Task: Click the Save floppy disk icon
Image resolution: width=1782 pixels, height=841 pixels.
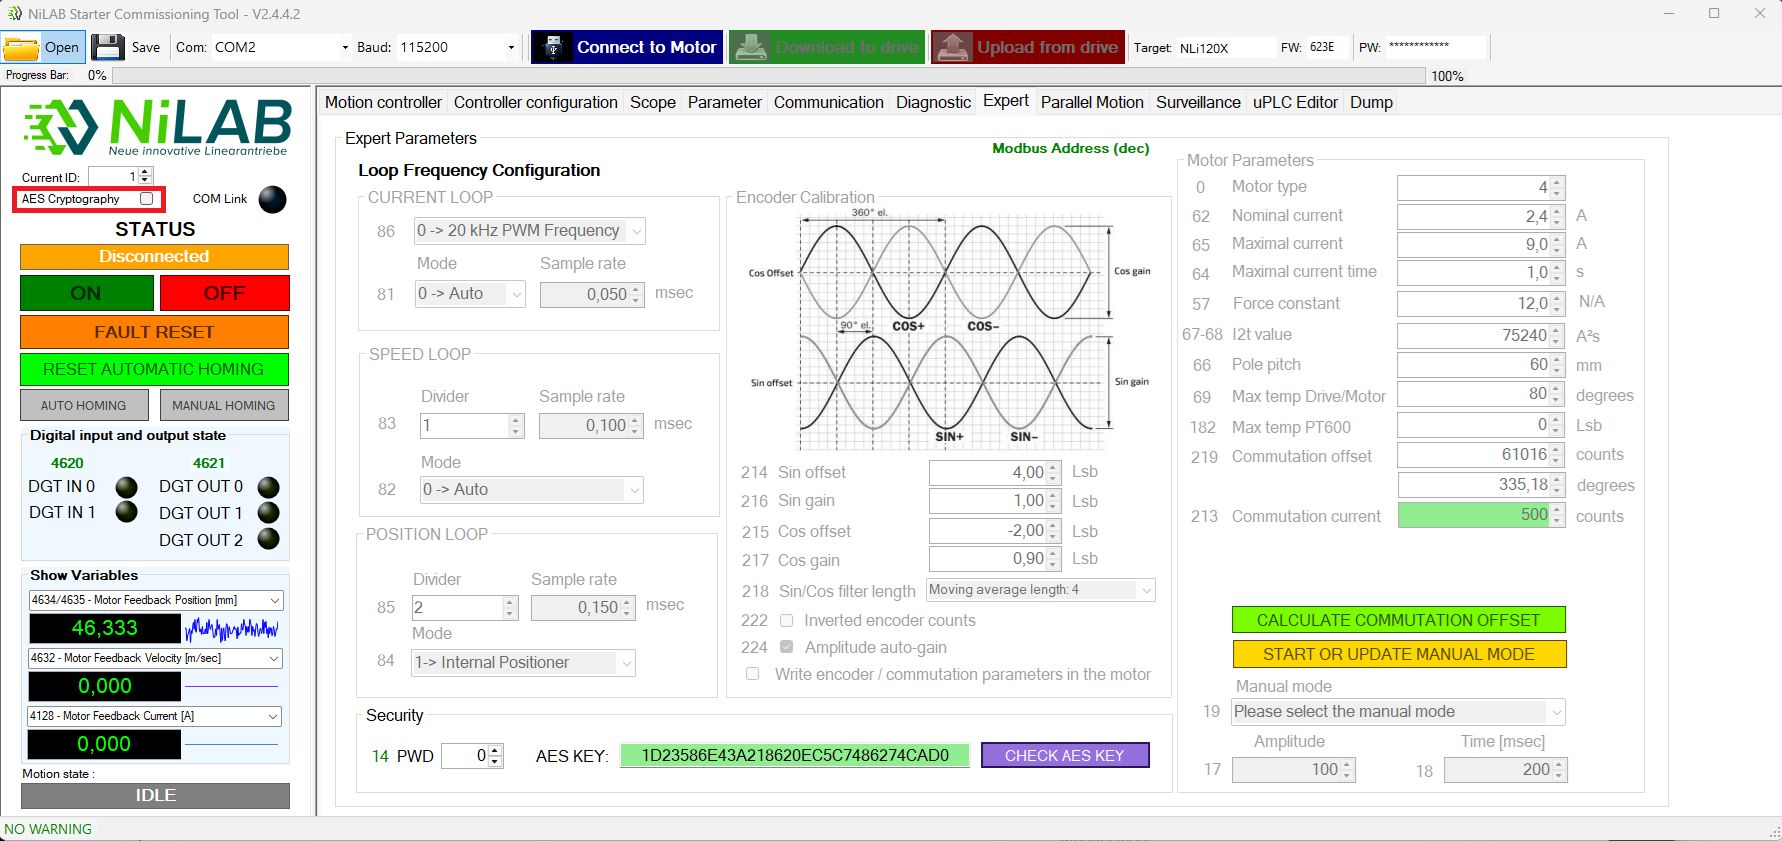Action: (108, 47)
